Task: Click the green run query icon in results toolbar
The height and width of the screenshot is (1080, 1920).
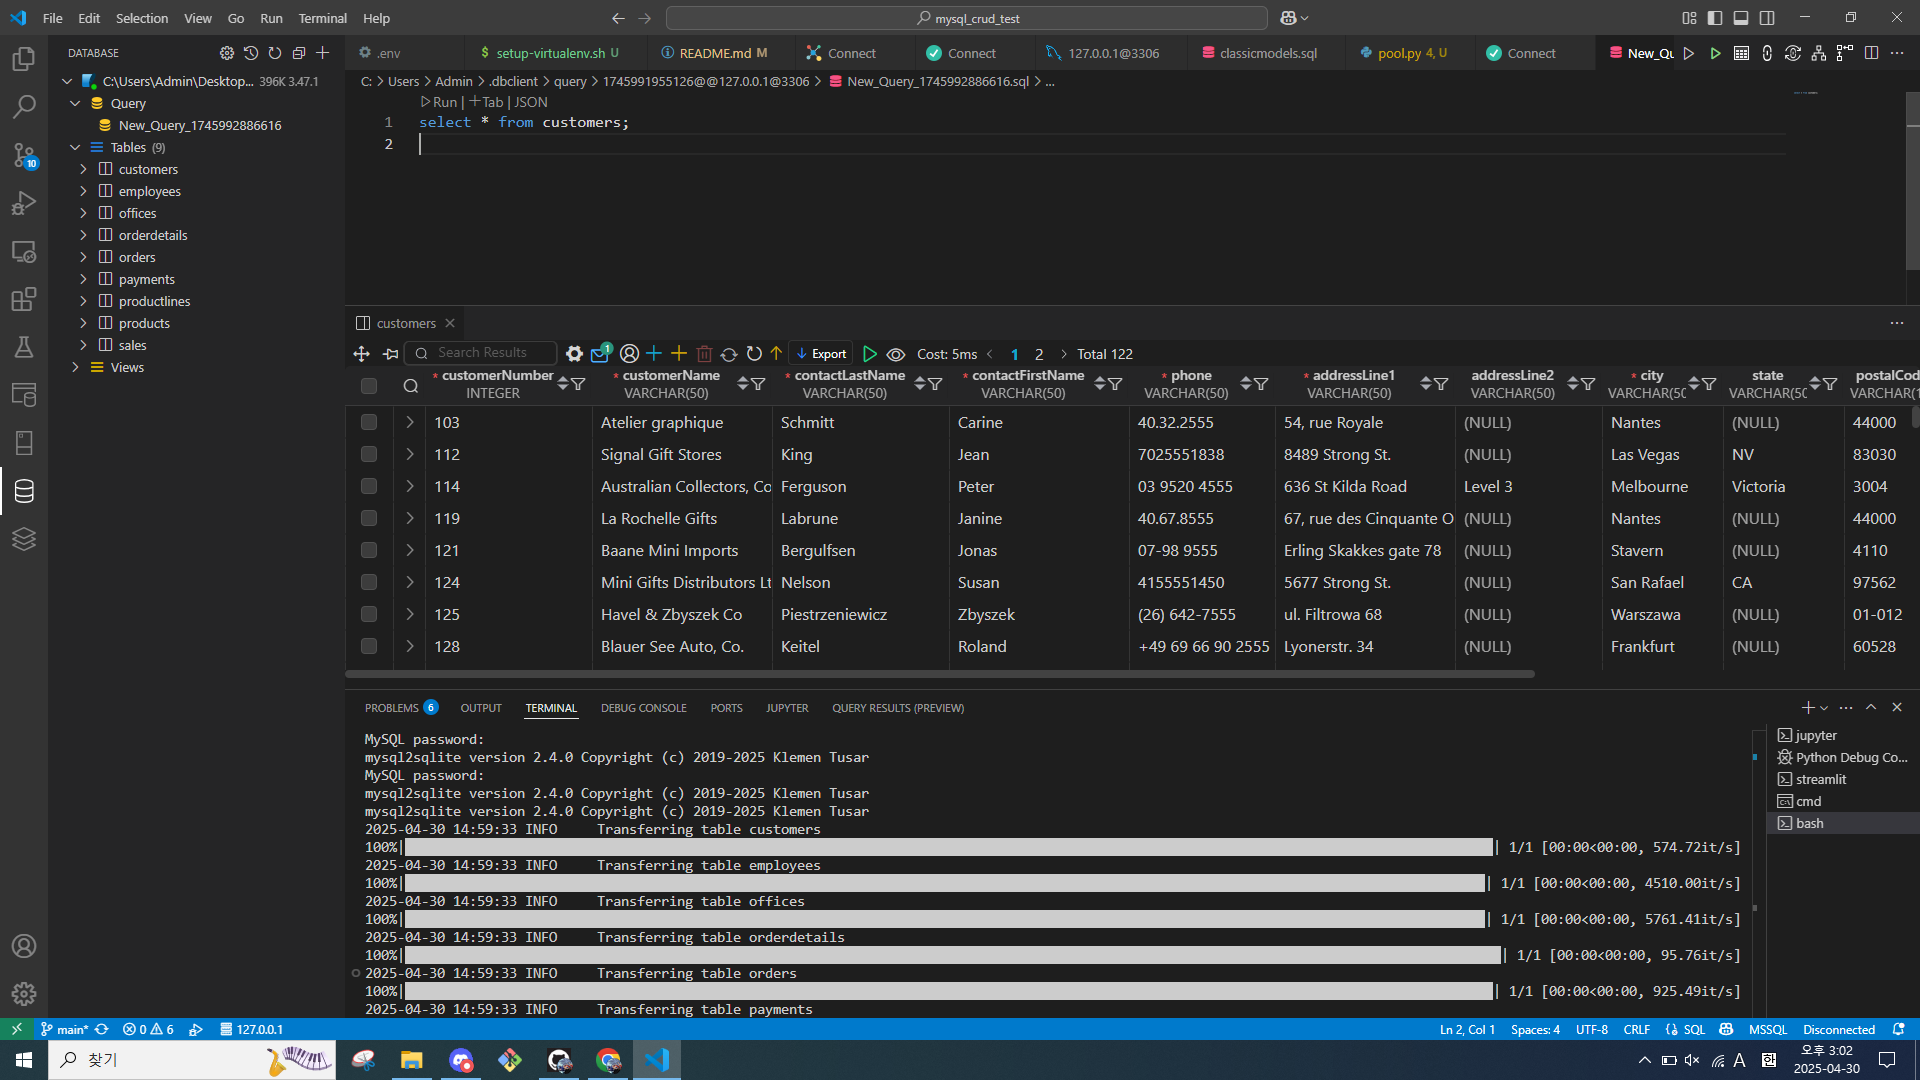Action: tap(869, 354)
